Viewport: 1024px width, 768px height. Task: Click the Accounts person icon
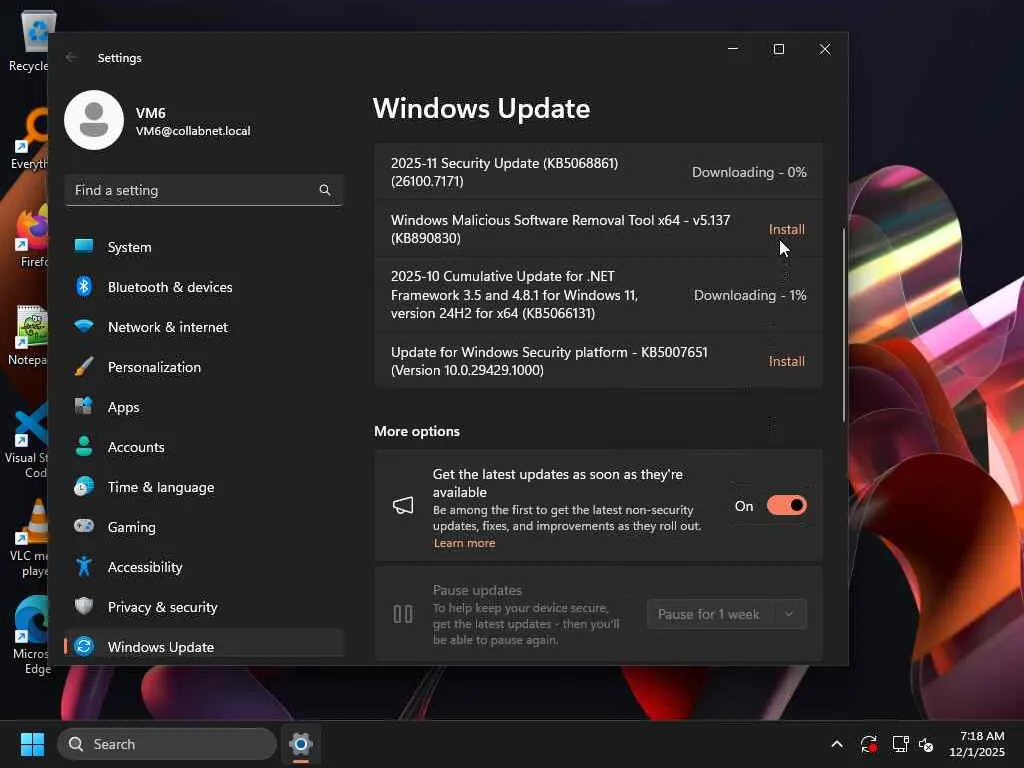tap(84, 446)
